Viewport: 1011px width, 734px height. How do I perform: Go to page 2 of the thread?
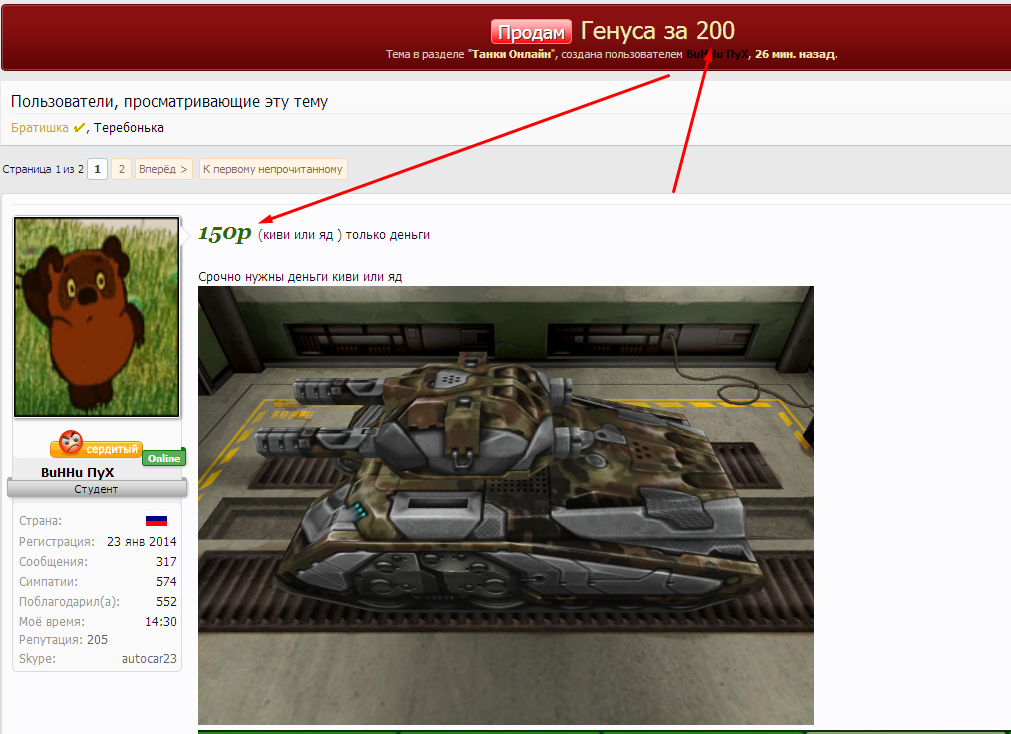tap(121, 169)
